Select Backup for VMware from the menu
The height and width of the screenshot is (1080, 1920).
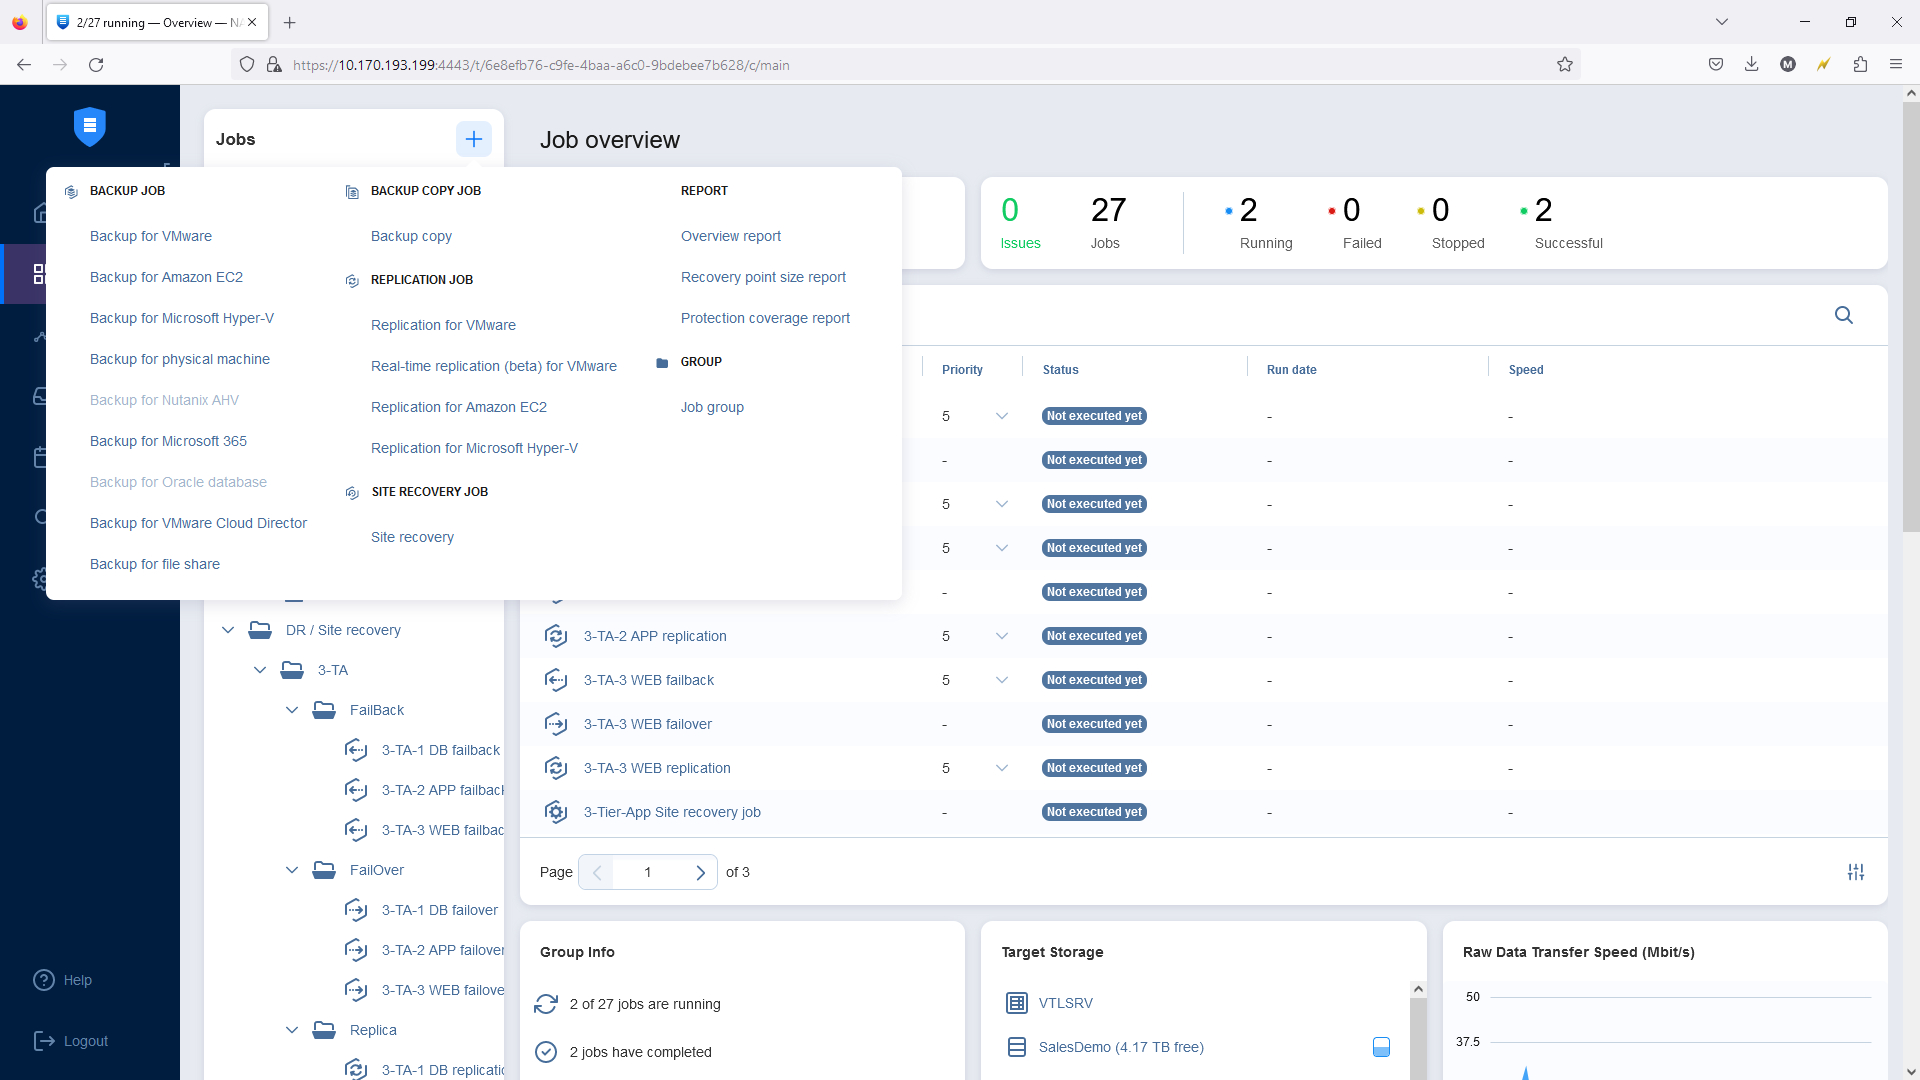click(150, 236)
